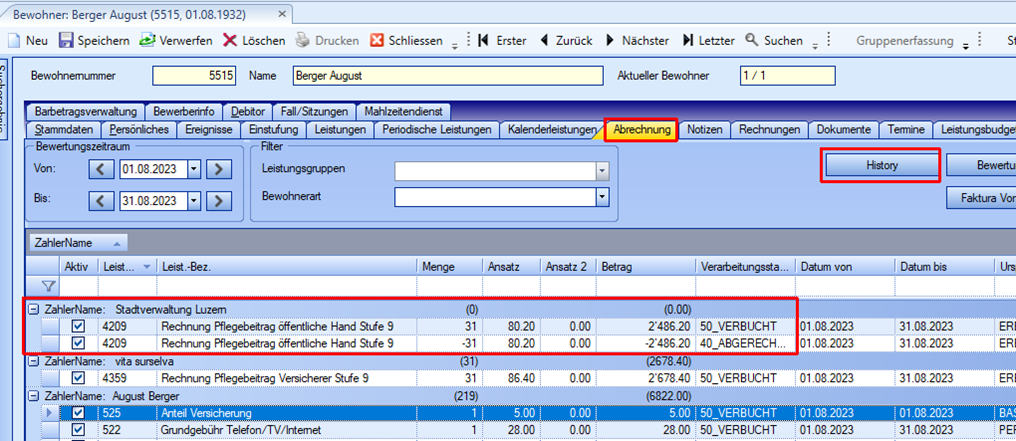Open the Leistungsgruppen dropdown

pos(603,171)
